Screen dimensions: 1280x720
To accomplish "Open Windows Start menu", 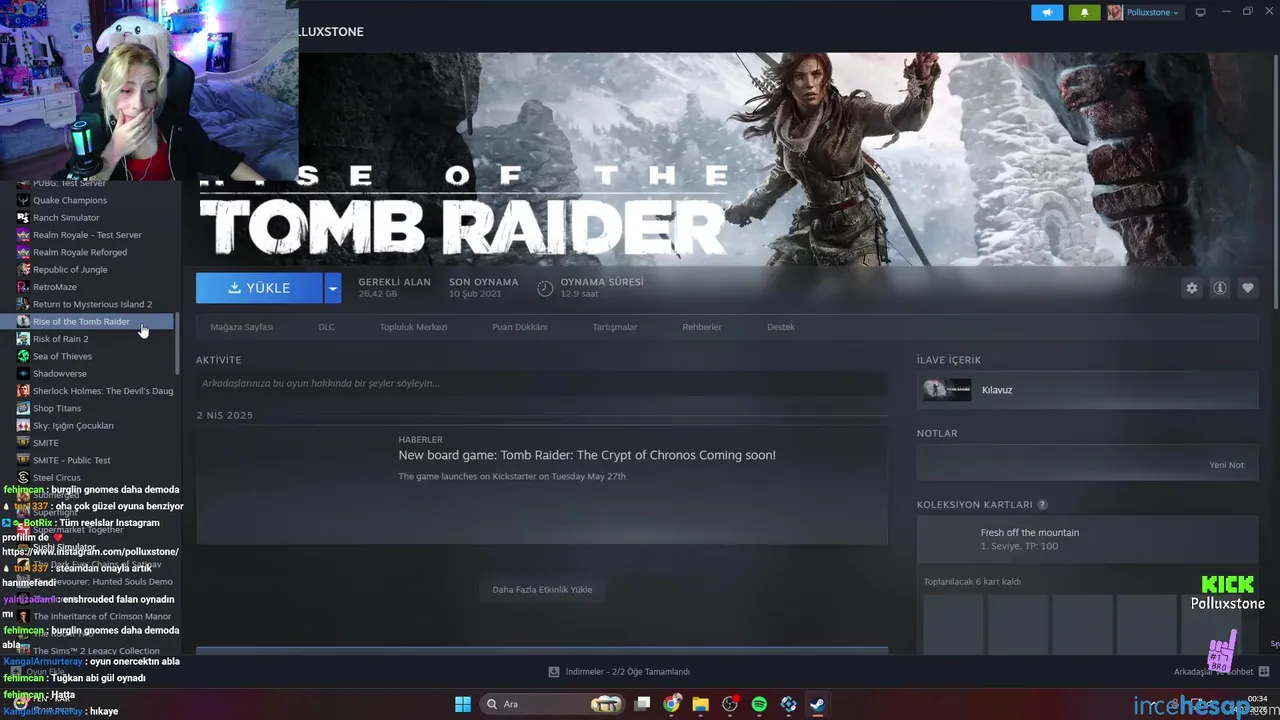I will pyautogui.click(x=463, y=704).
